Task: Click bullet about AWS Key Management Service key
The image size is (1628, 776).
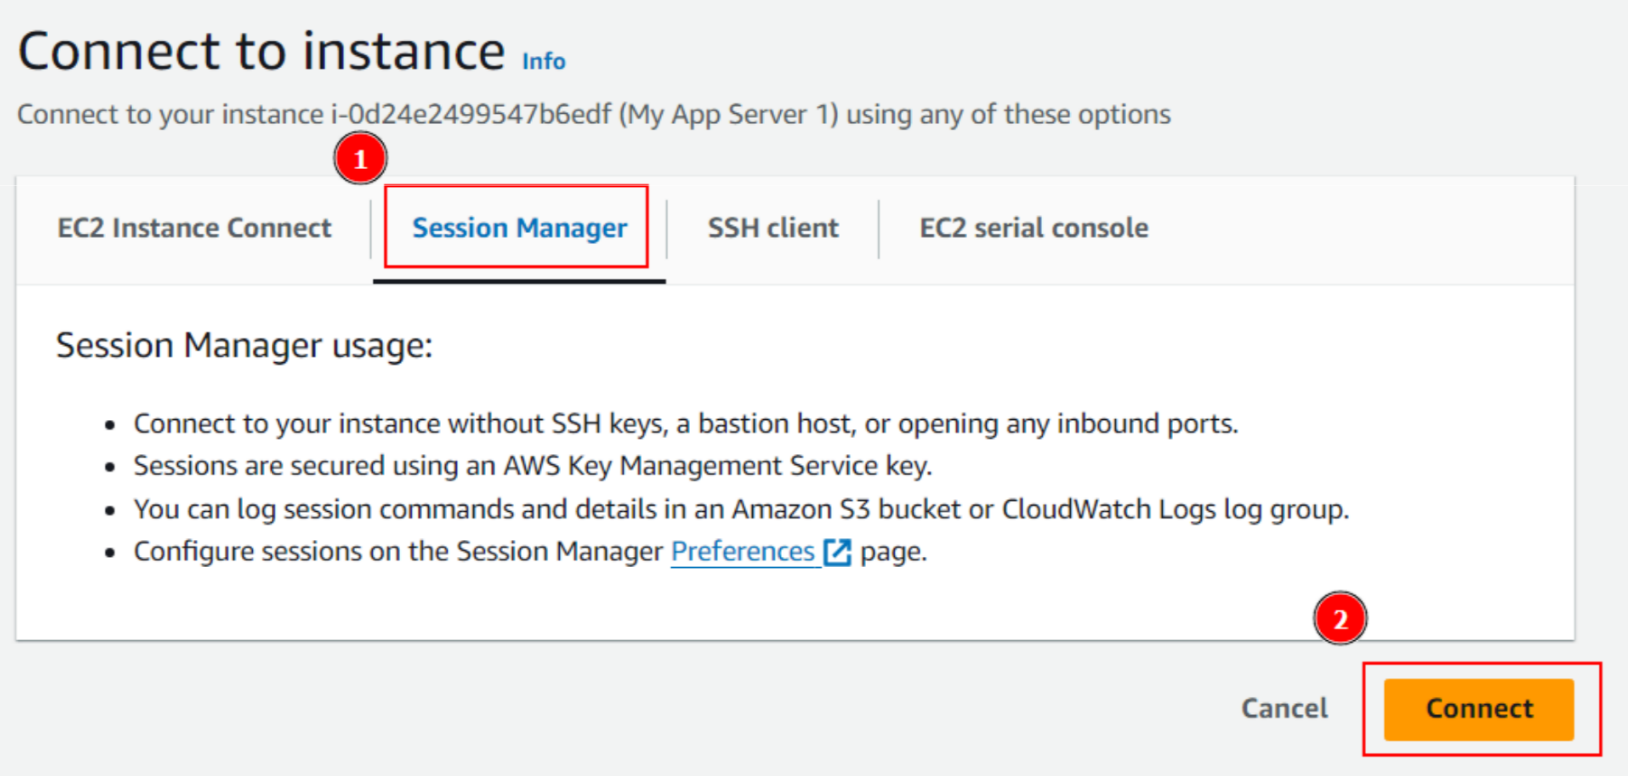Action: [x=533, y=466]
